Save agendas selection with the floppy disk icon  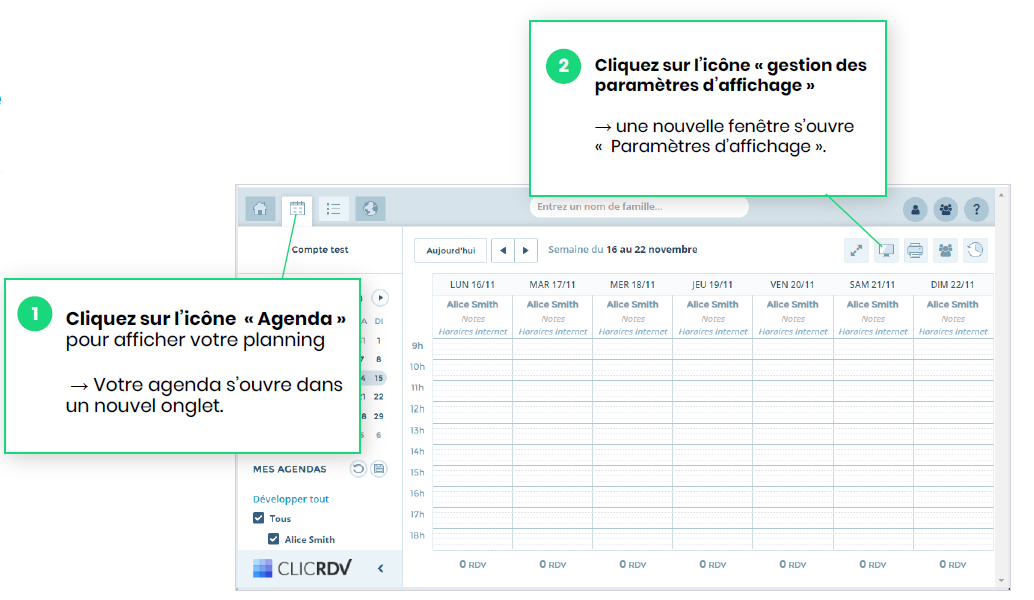click(379, 469)
